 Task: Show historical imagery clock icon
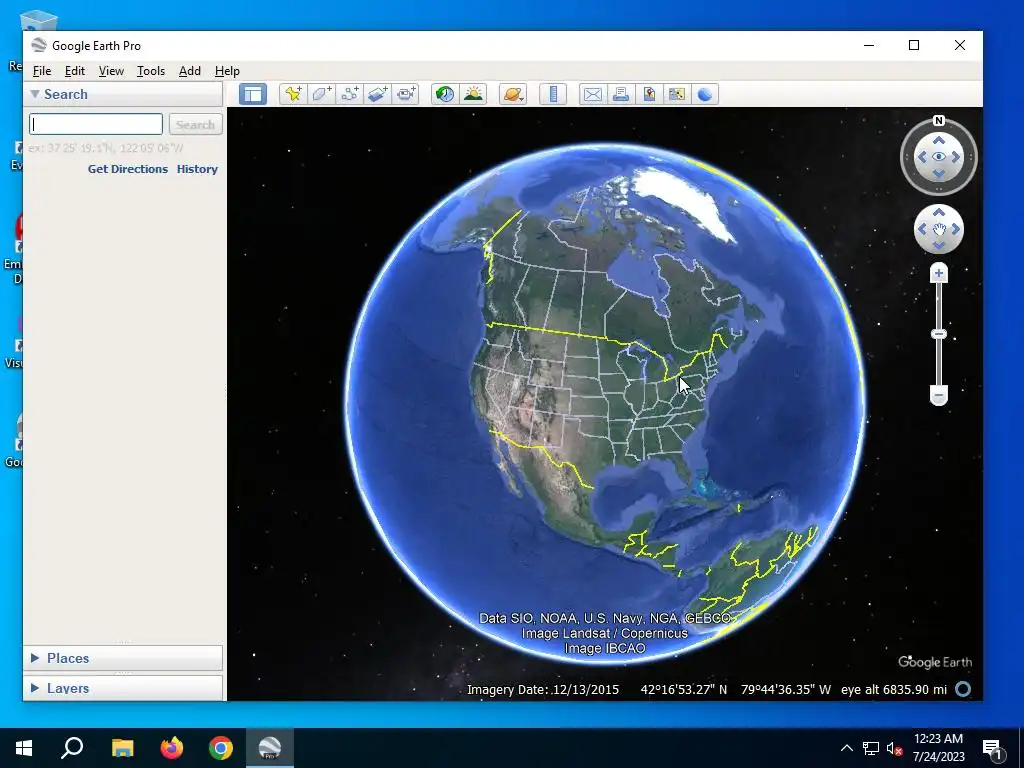pyautogui.click(x=445, y=94)
